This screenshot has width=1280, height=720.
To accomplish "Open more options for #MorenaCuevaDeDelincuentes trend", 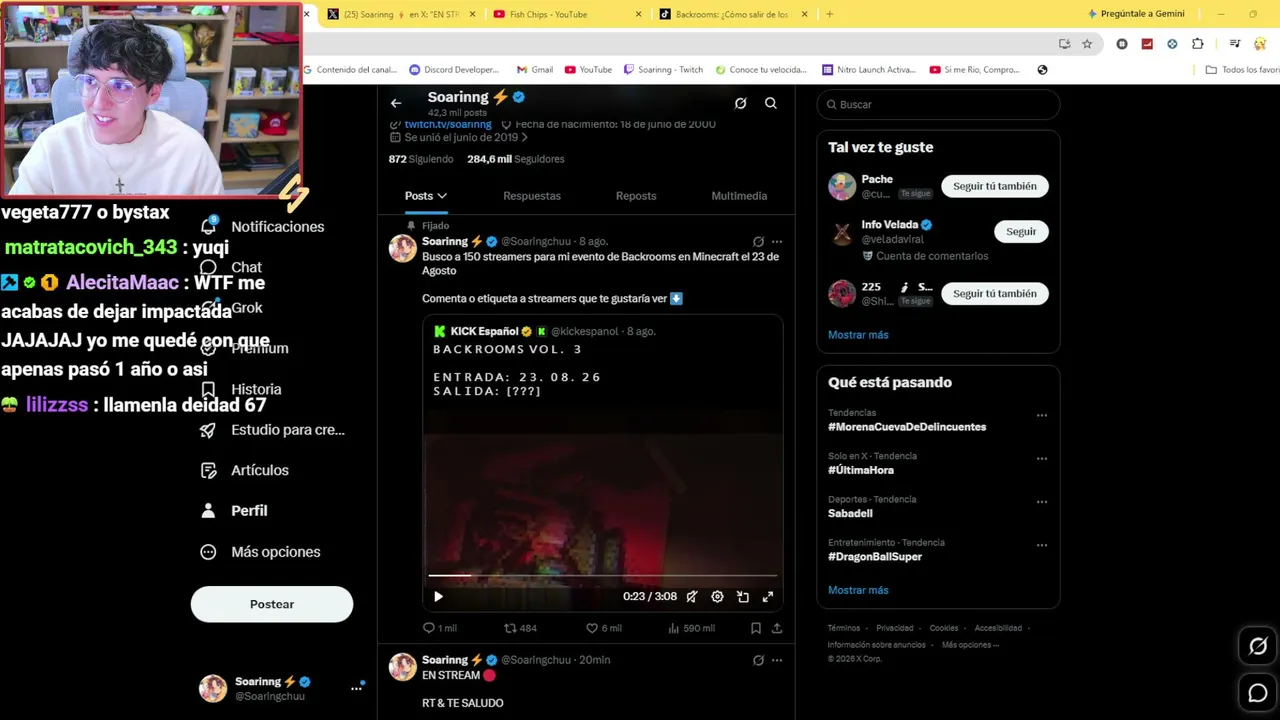I will pos(1042,415).
